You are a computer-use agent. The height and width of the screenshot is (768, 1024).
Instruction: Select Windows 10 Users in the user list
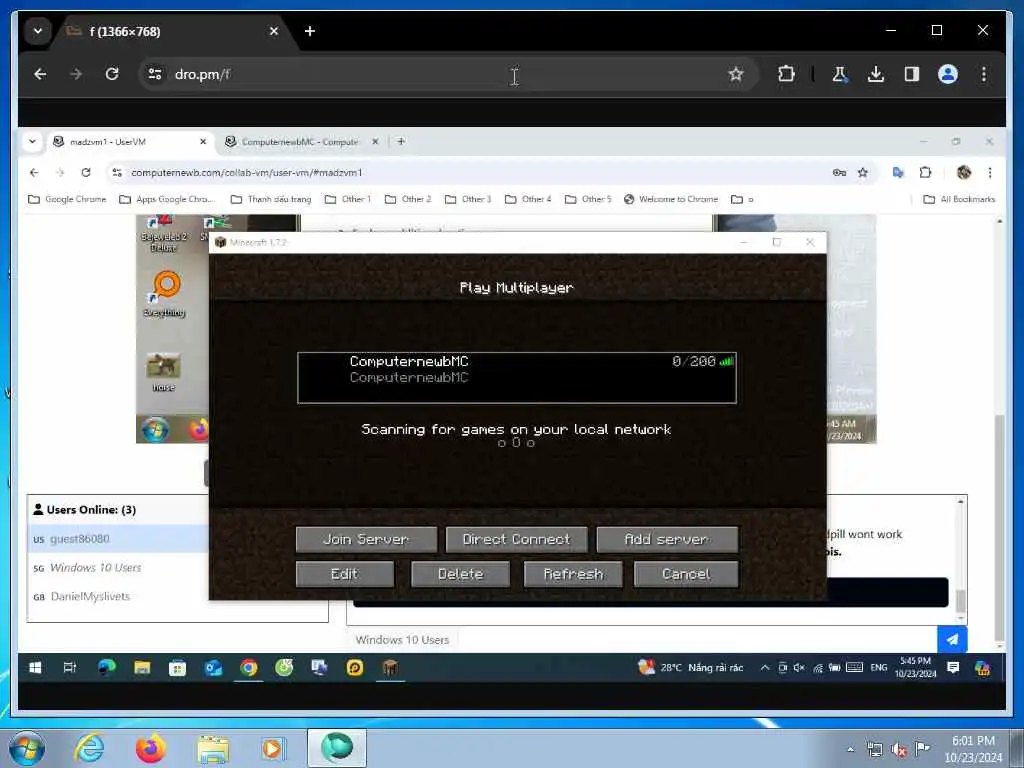coord(119,568)
